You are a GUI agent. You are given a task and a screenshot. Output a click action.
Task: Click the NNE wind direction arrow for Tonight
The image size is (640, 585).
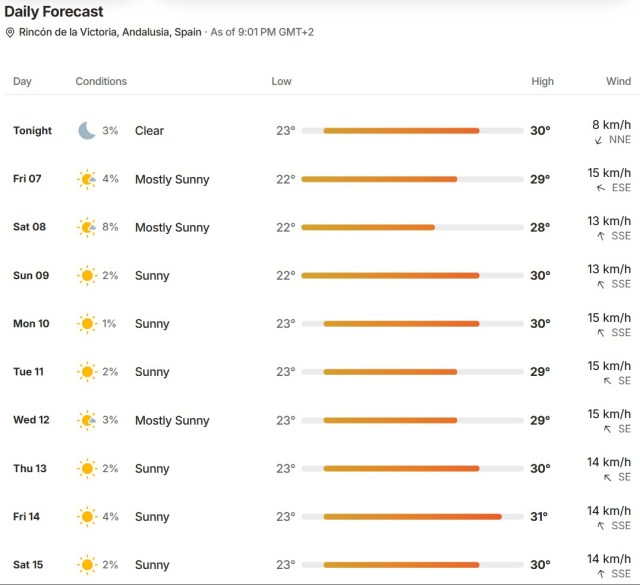click(598, 140)
